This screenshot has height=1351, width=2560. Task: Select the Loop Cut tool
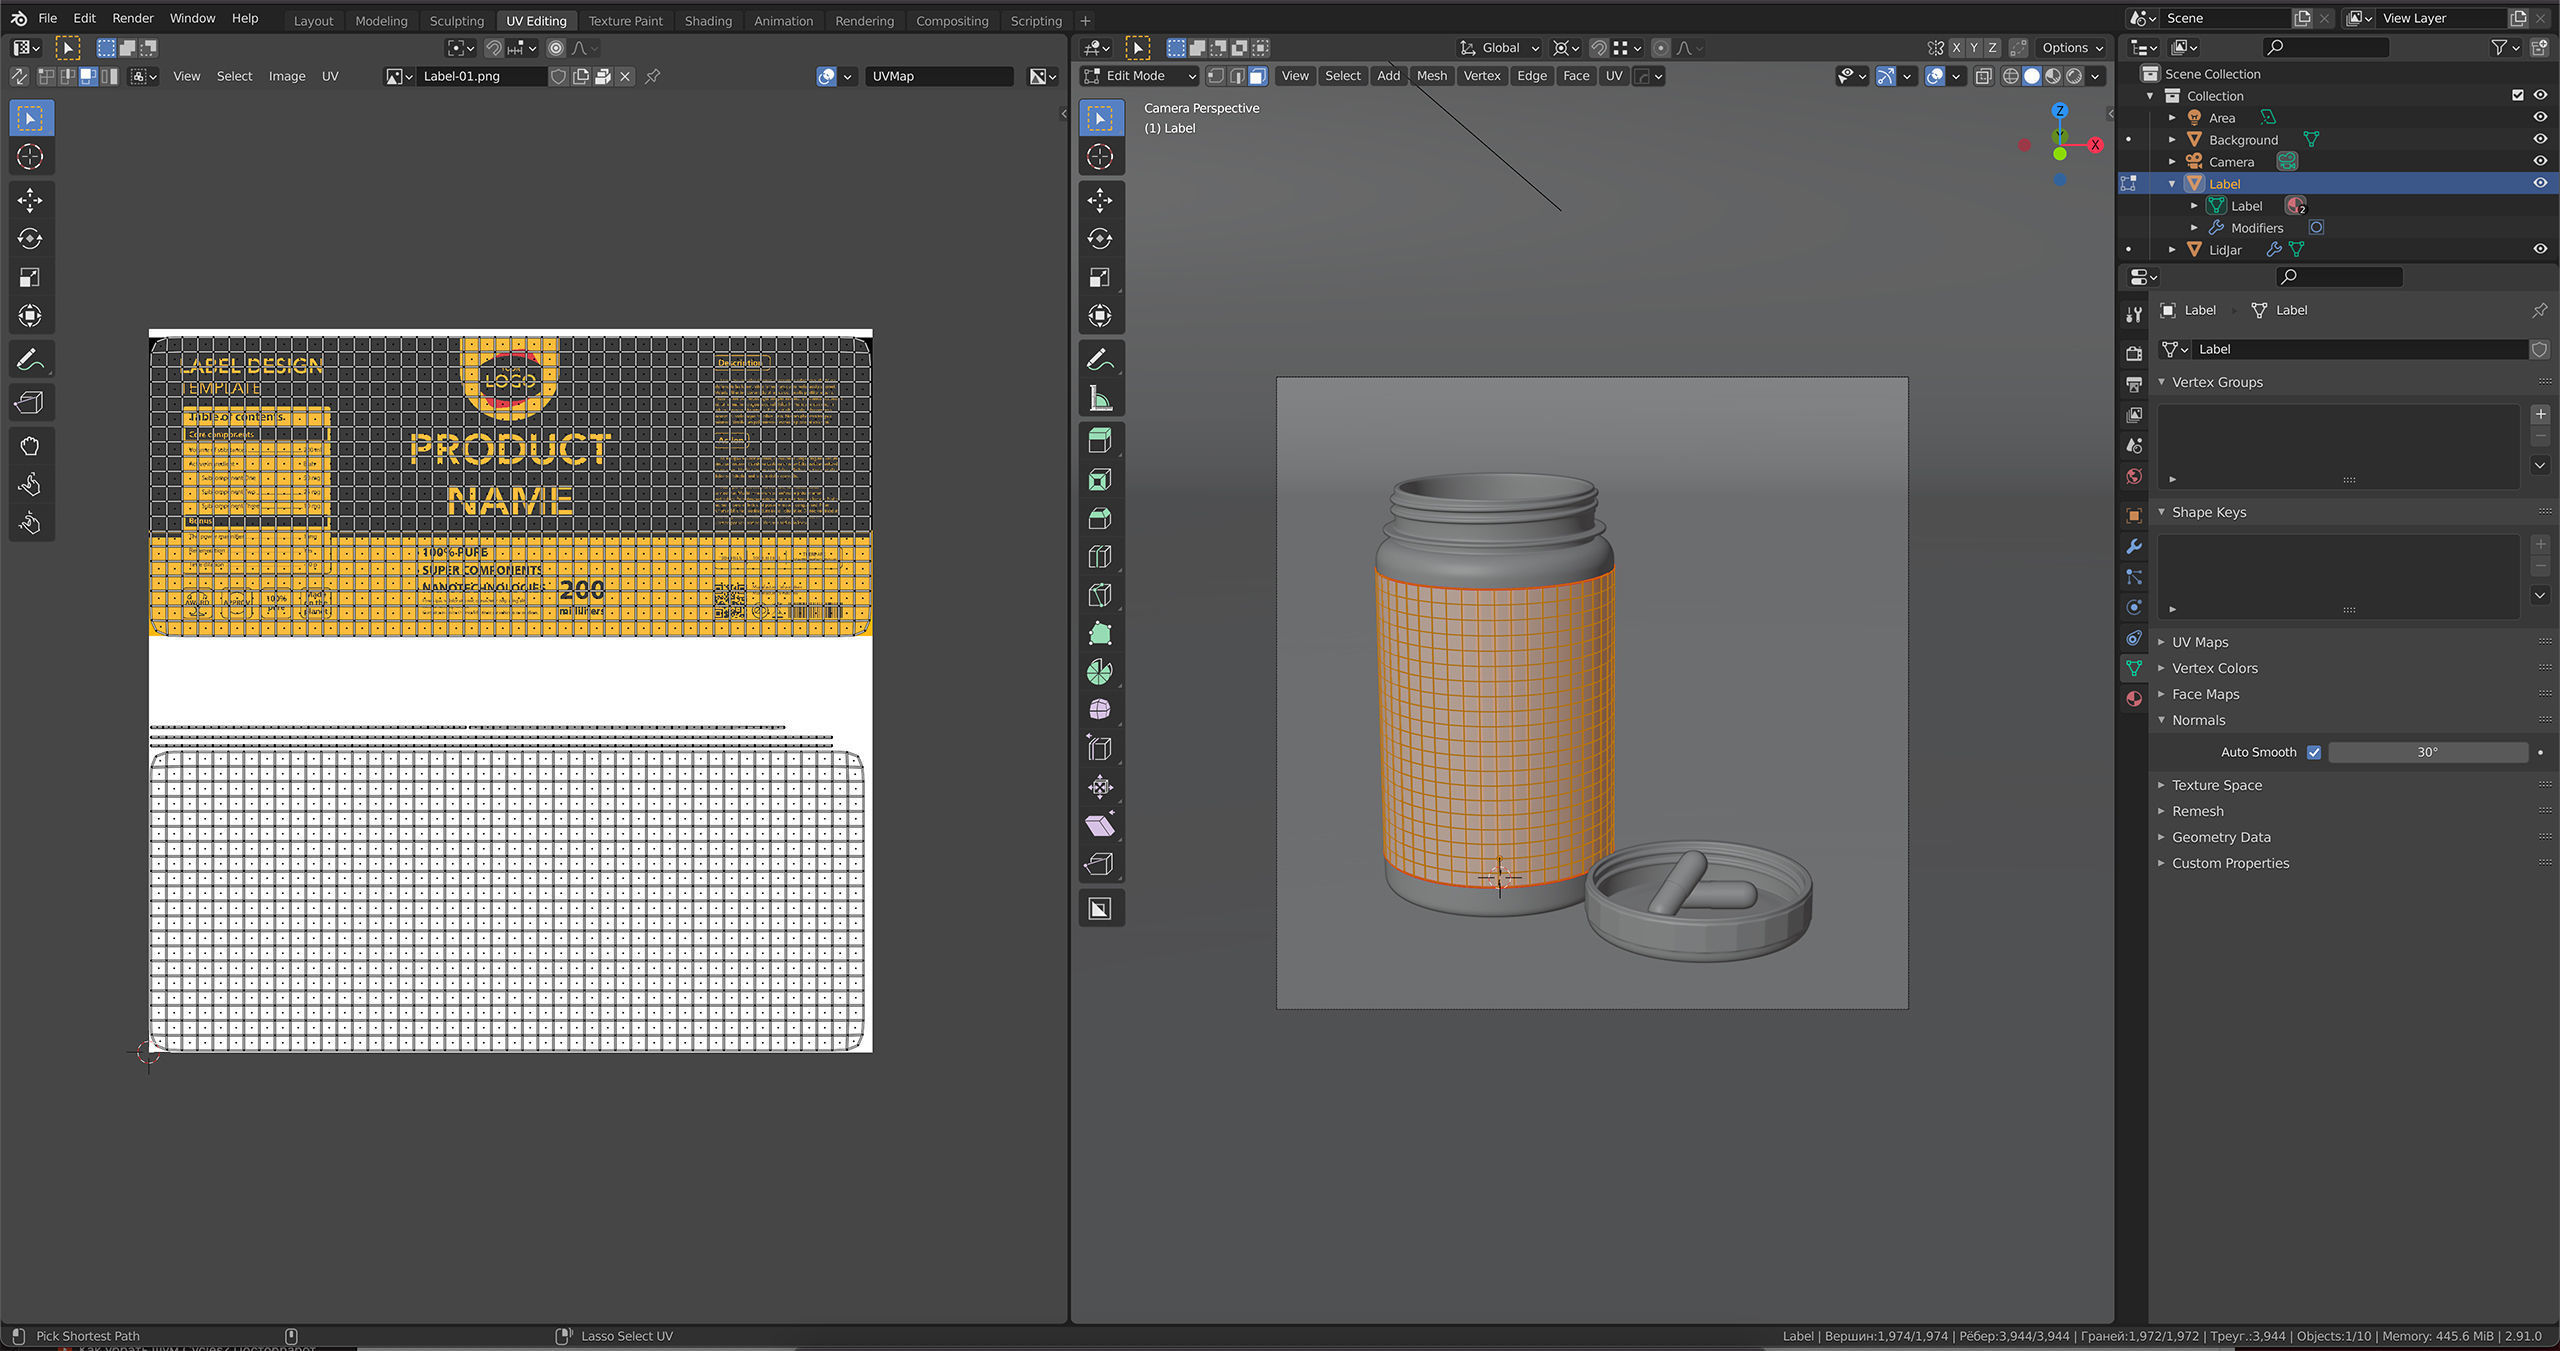(1100, 557)
